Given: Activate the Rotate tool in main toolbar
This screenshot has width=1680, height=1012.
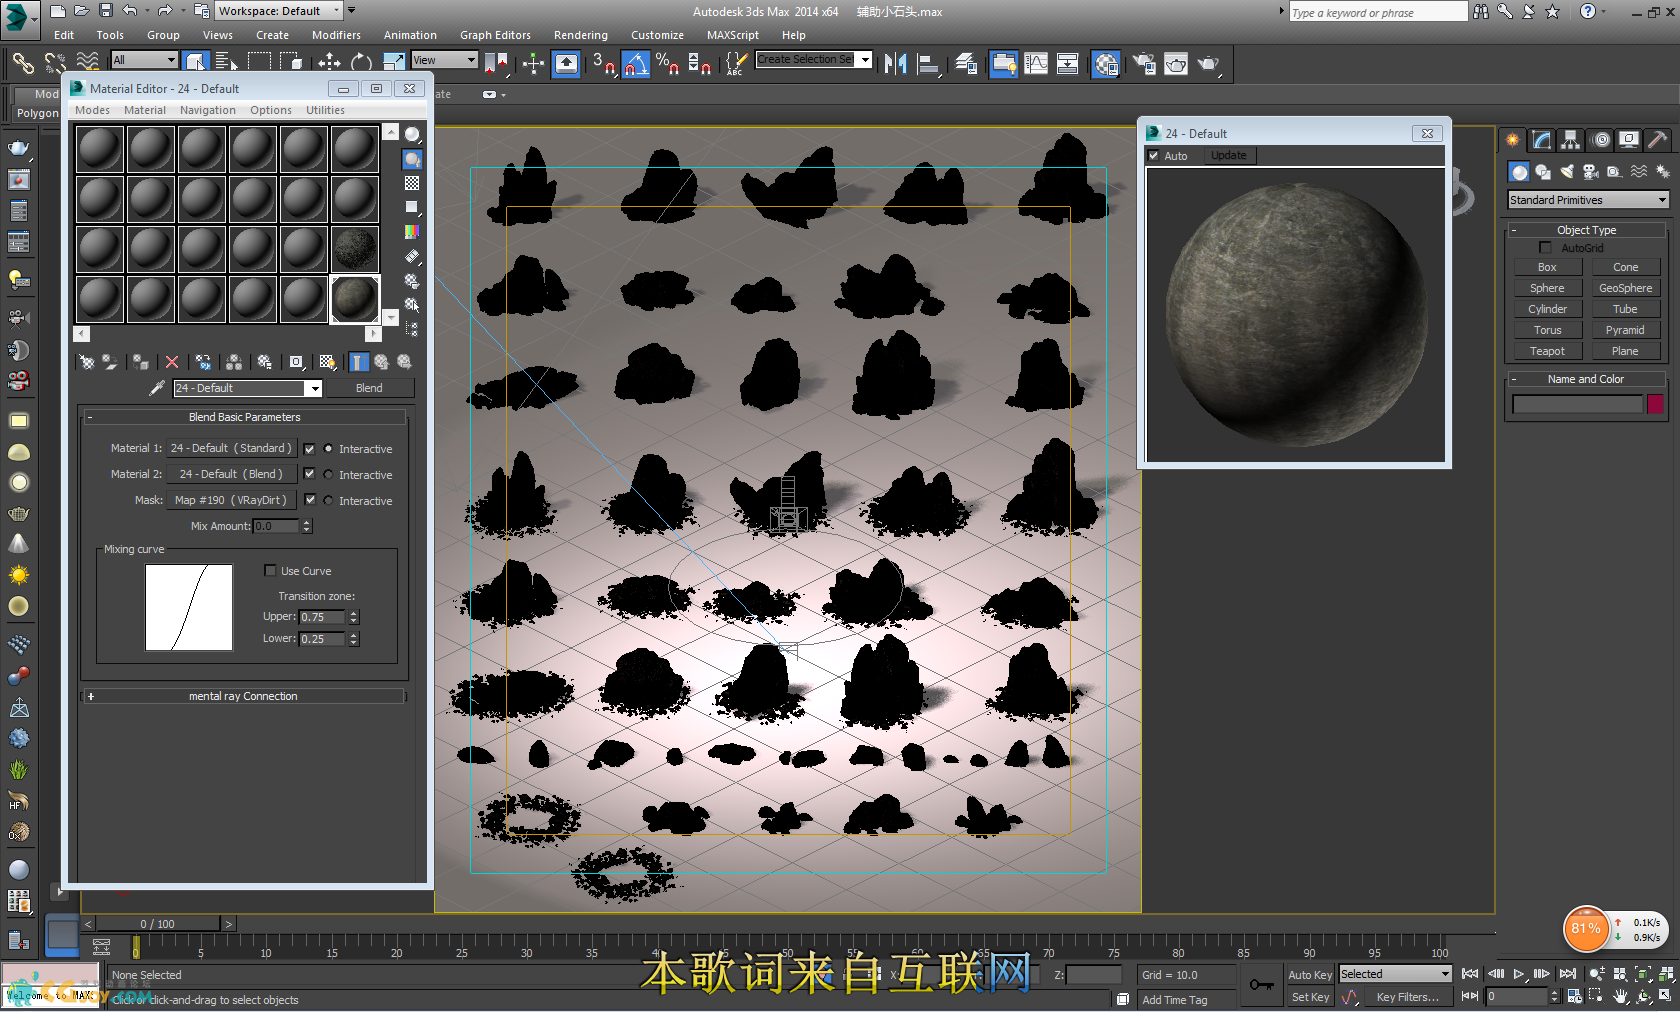Looking at the screenshot, I should pos(361,63).
